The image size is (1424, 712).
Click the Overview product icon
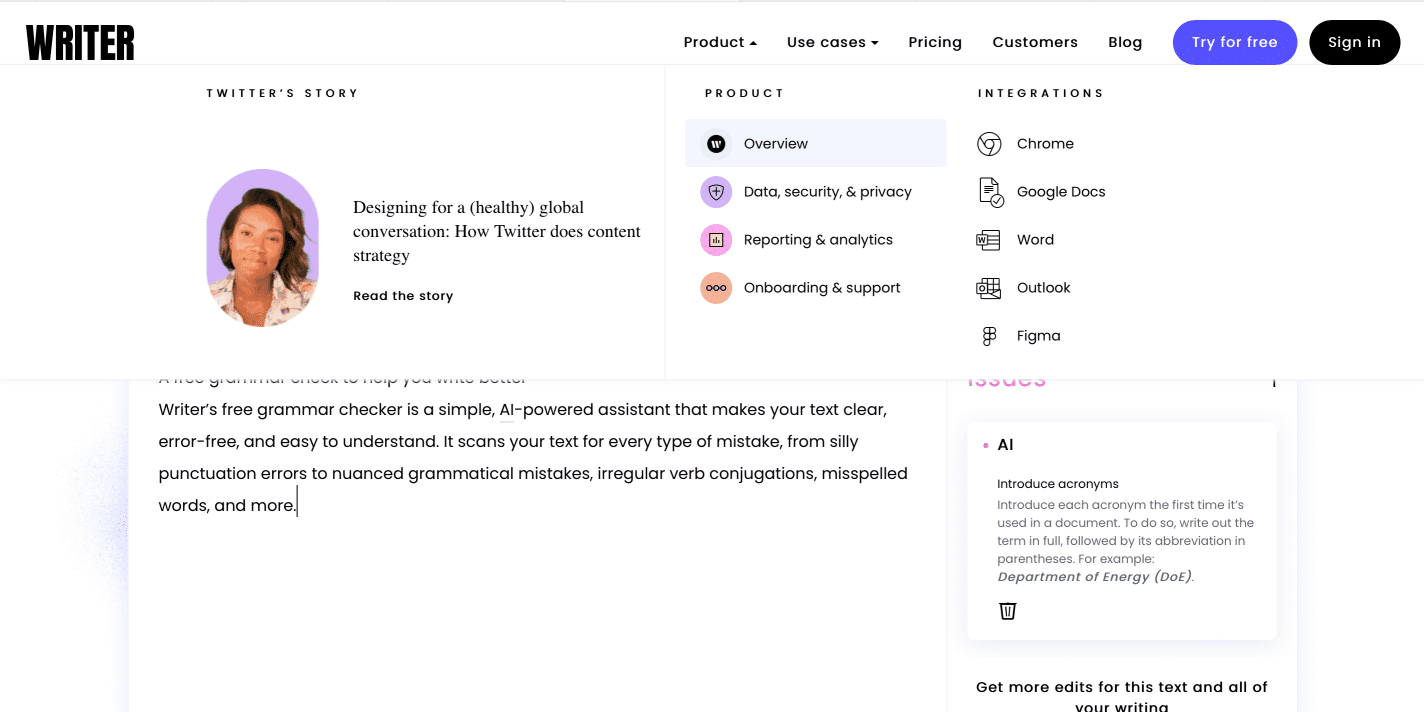[716, 144]
